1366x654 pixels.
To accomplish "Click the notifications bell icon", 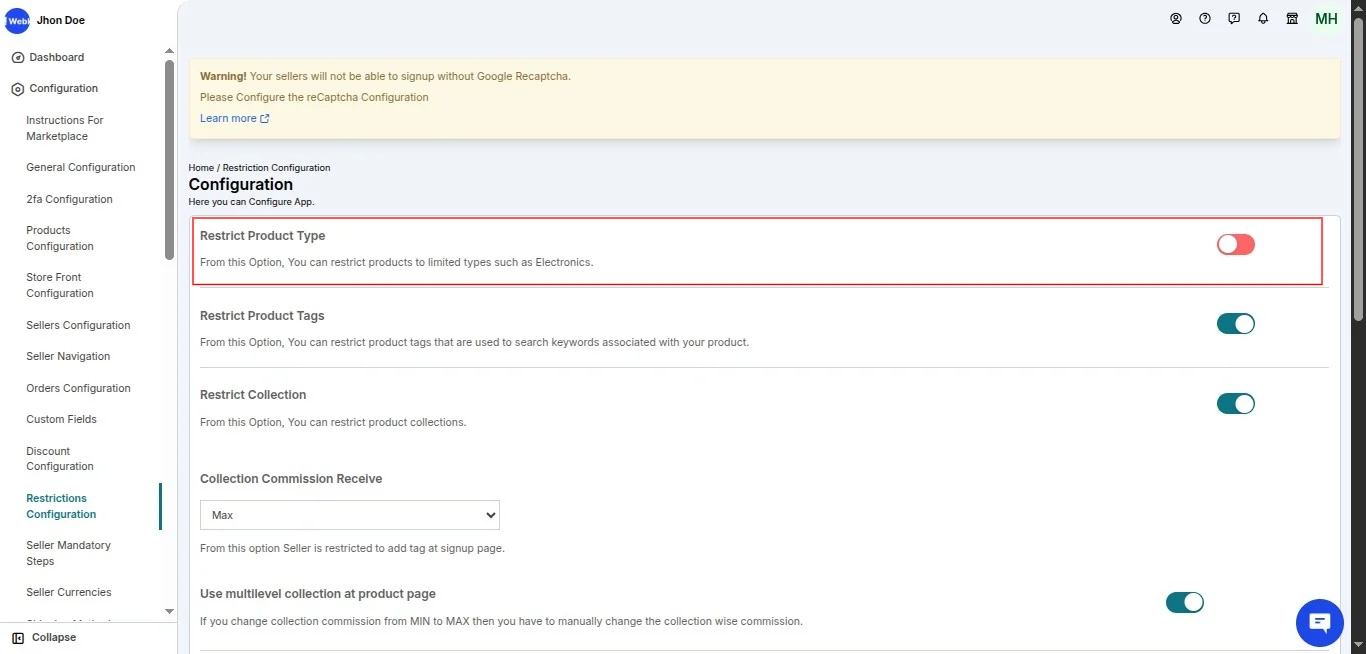I will [1263, 18].
